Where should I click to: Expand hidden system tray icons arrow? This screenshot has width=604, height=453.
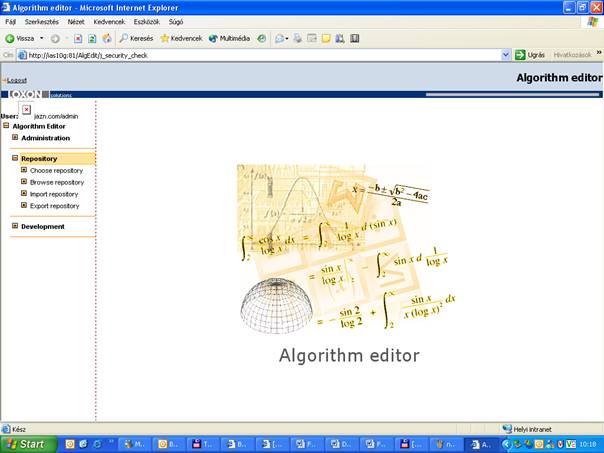coord(506,445)
